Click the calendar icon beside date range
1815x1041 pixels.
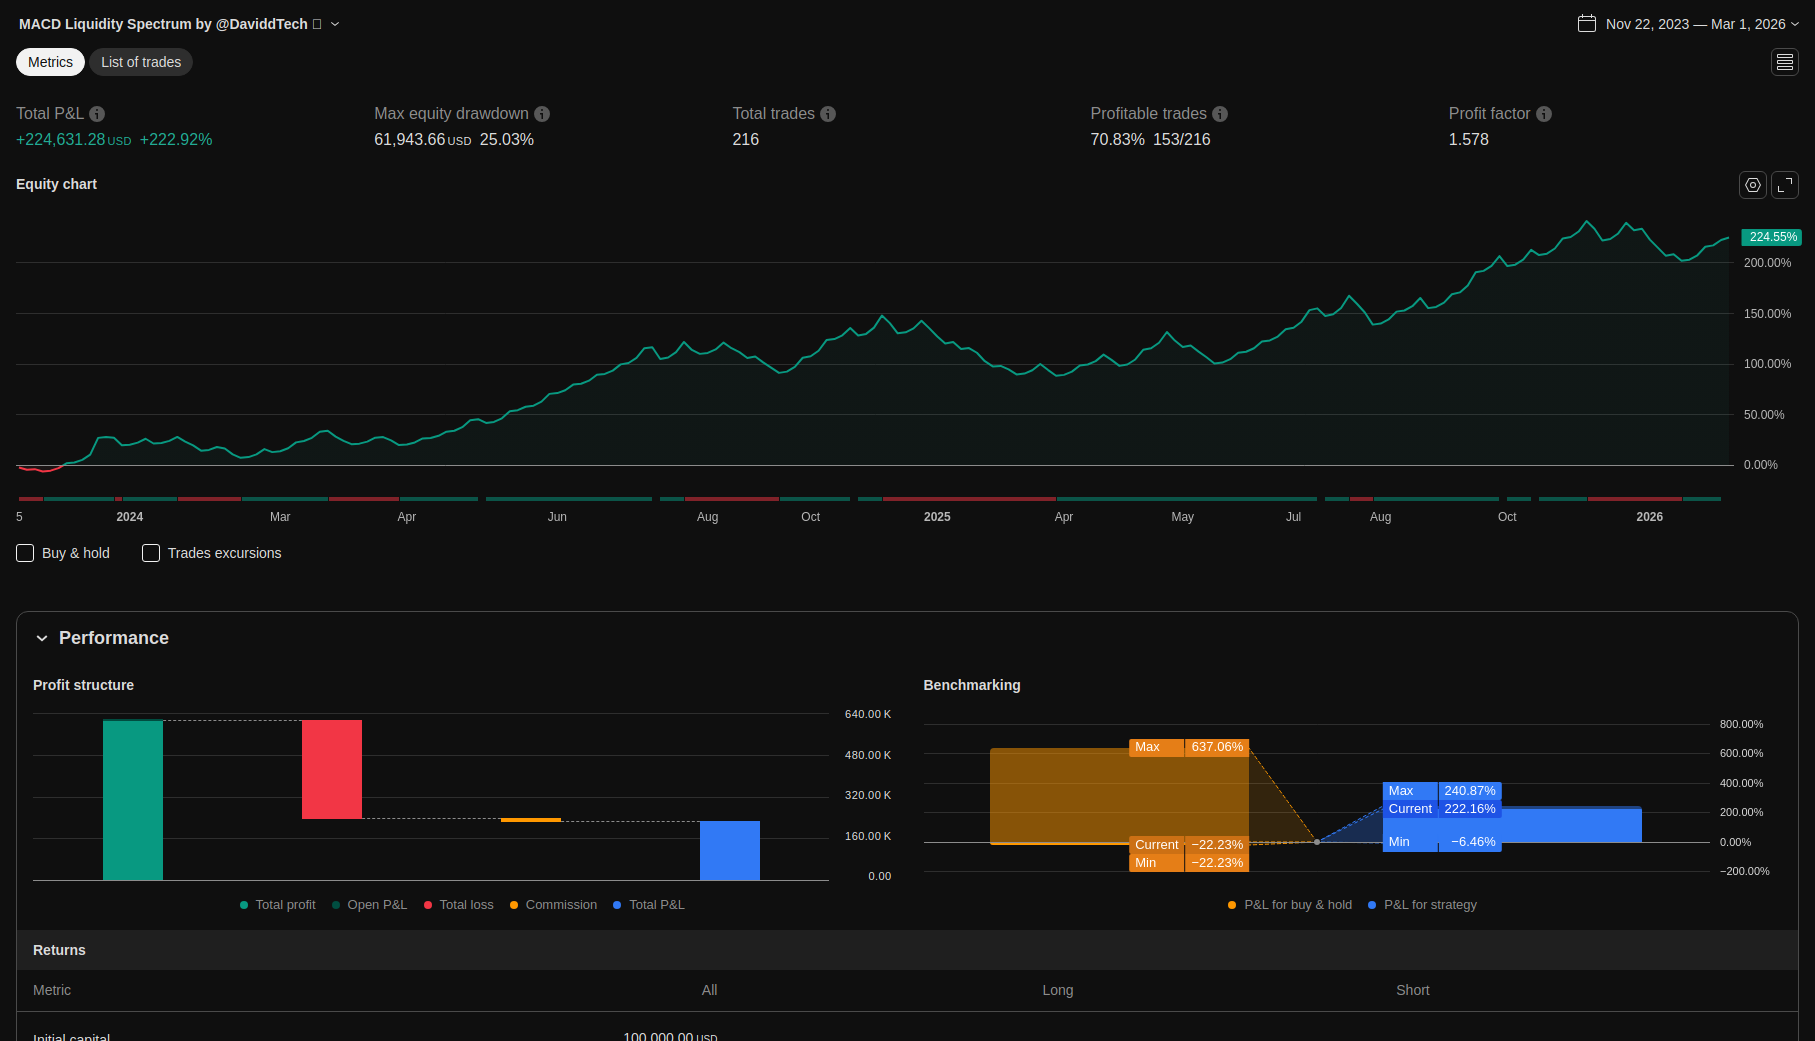pyautogui.click(x=1586, y=24)
